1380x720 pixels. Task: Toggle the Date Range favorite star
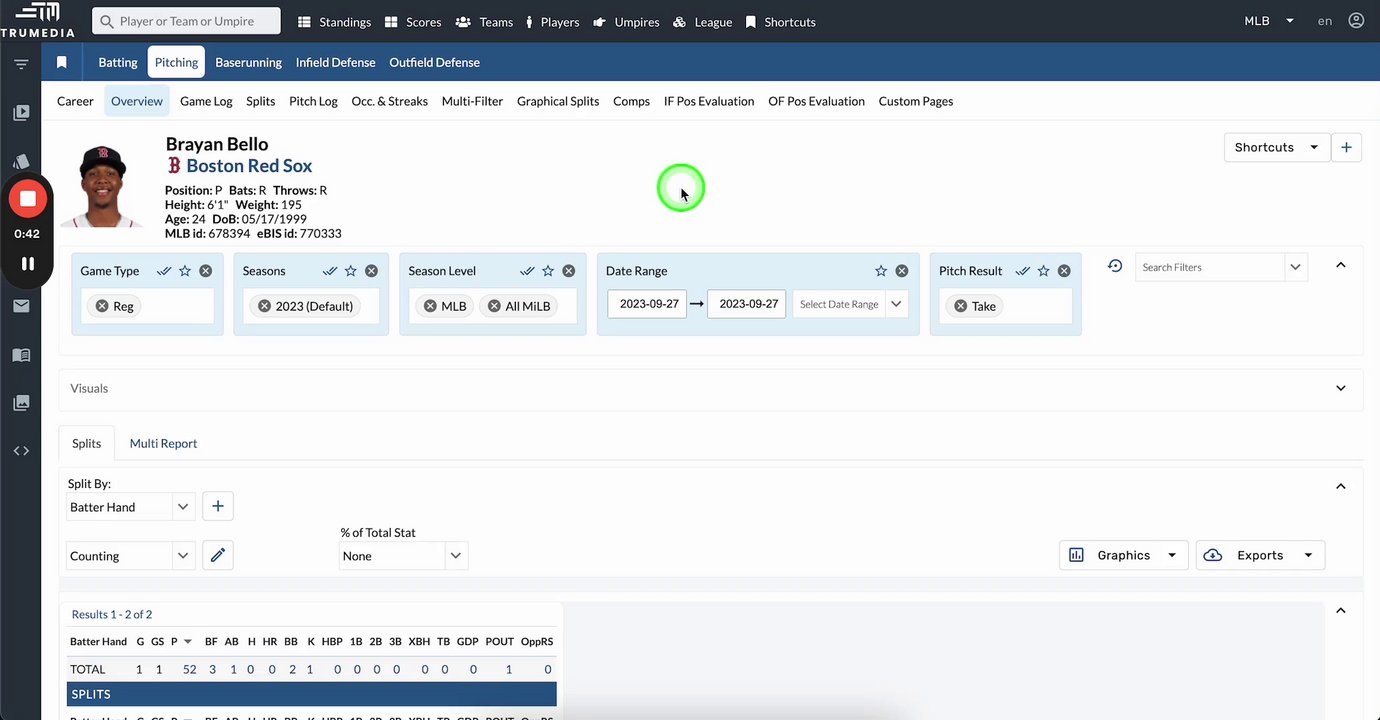click(881, 271)
